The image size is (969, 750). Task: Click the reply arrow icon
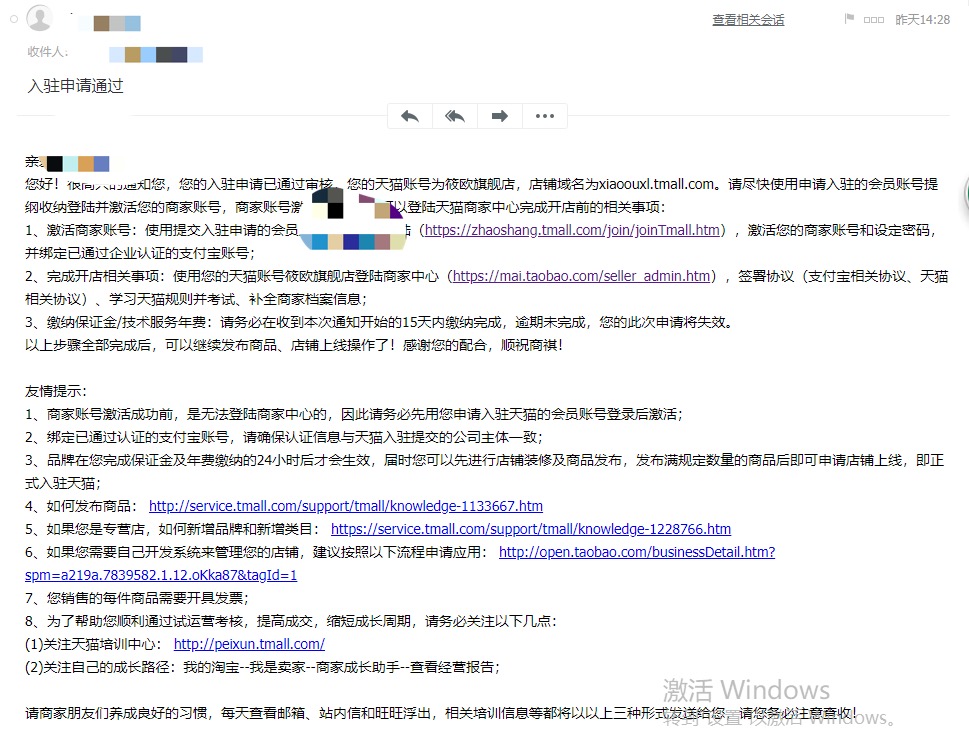tap(410, 116)
